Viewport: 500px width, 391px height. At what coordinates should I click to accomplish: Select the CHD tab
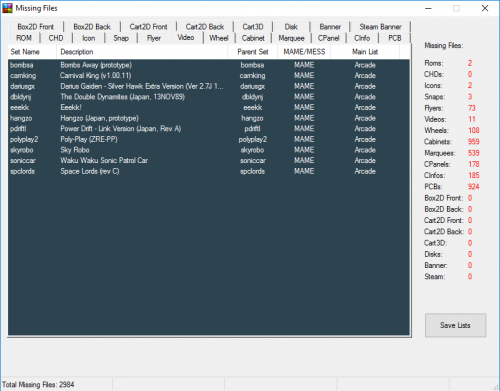click(56, 38)
